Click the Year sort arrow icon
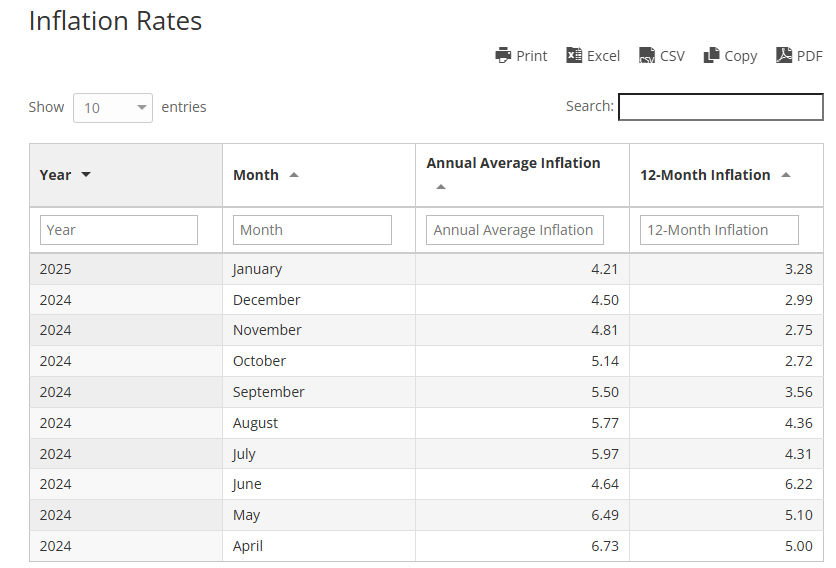 tap(86, 175)
